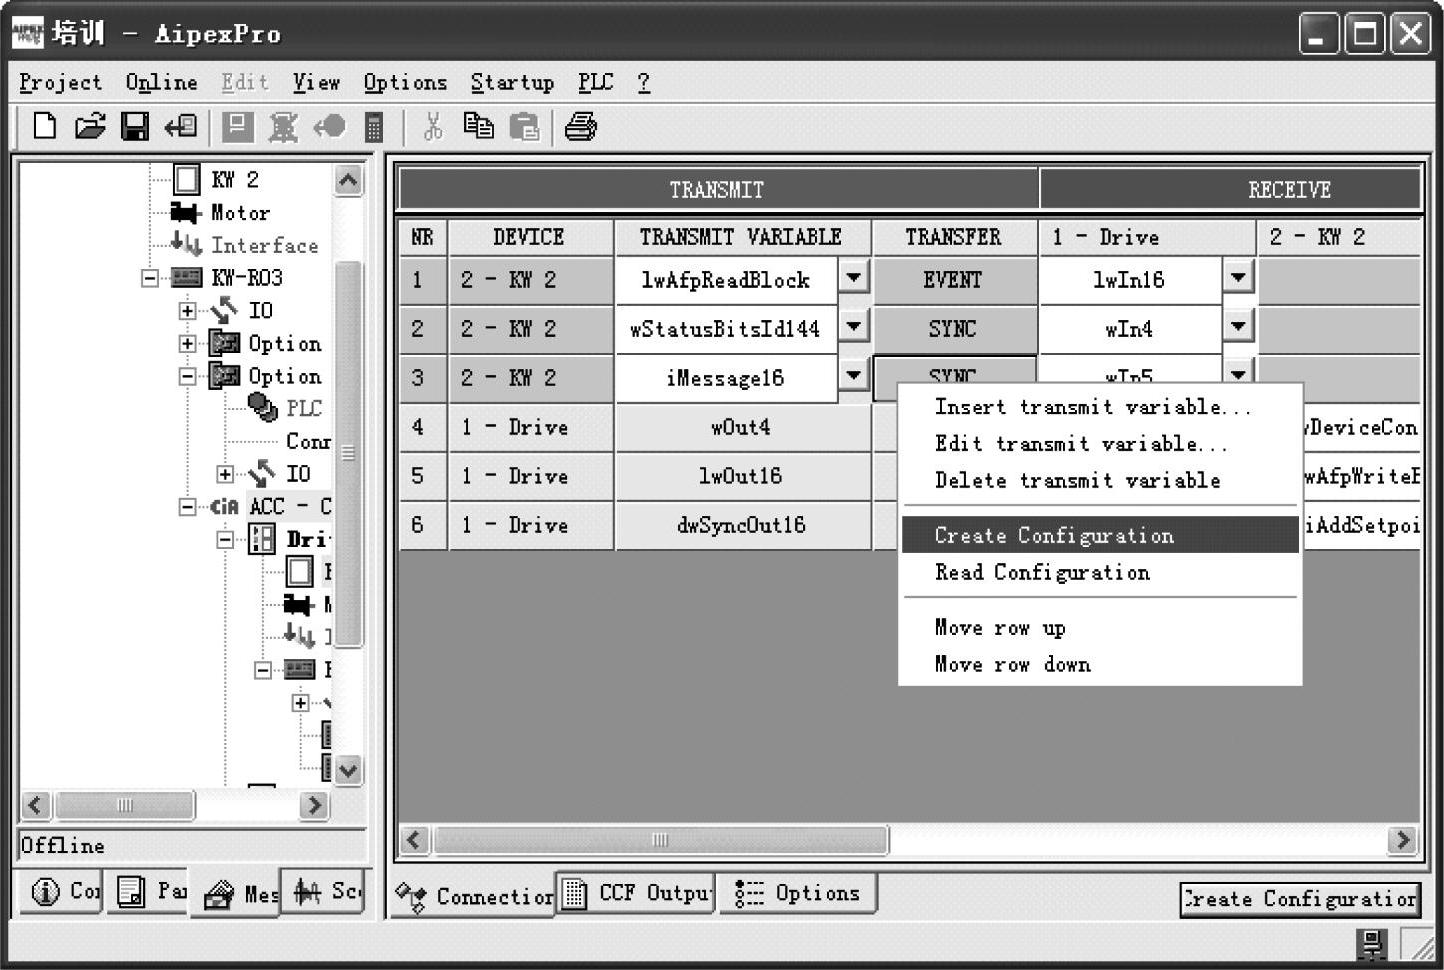Click the Open folder toolbar icon
Screen dimensions: 1444x970
tap(90, 126)
